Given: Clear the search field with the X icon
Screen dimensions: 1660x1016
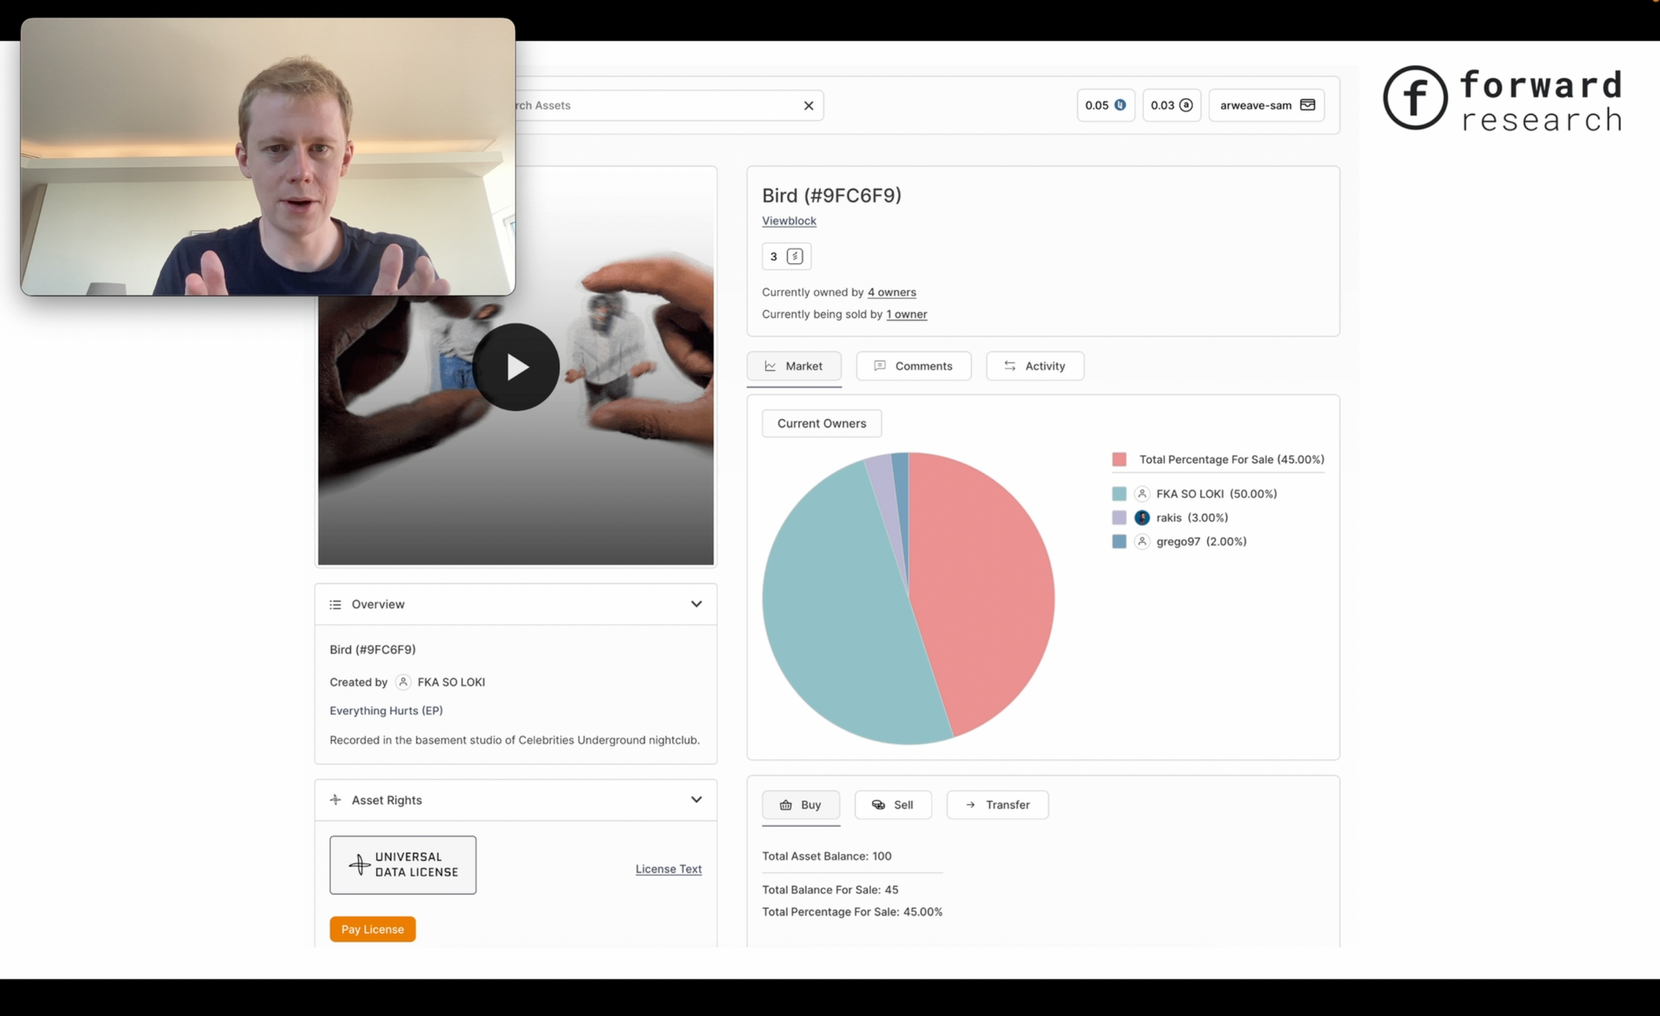Looking at the screenshot, I should (808, 105).
